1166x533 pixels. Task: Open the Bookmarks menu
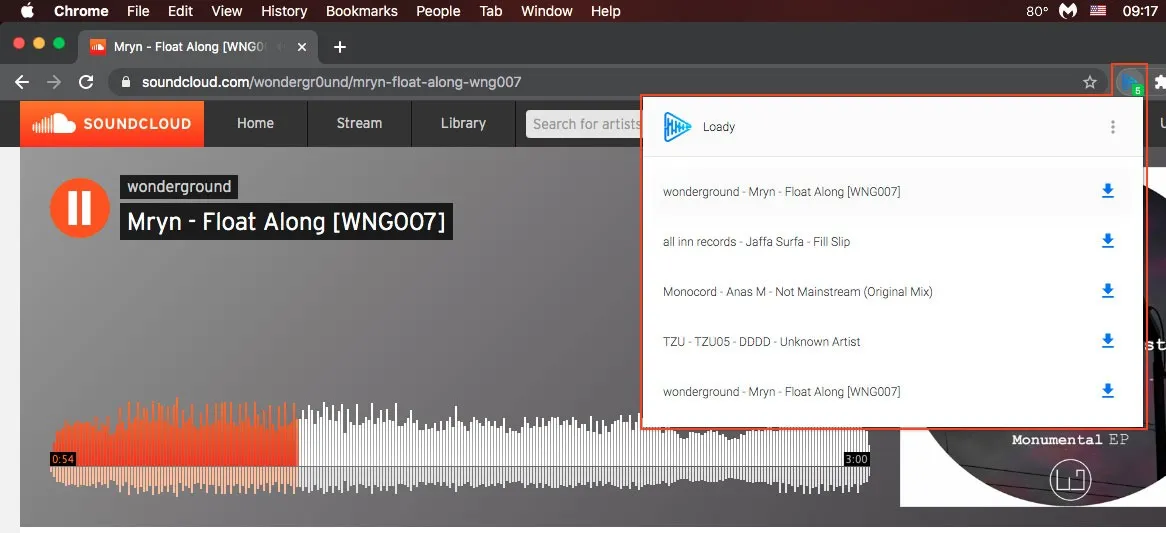click(x=361, y=11)
